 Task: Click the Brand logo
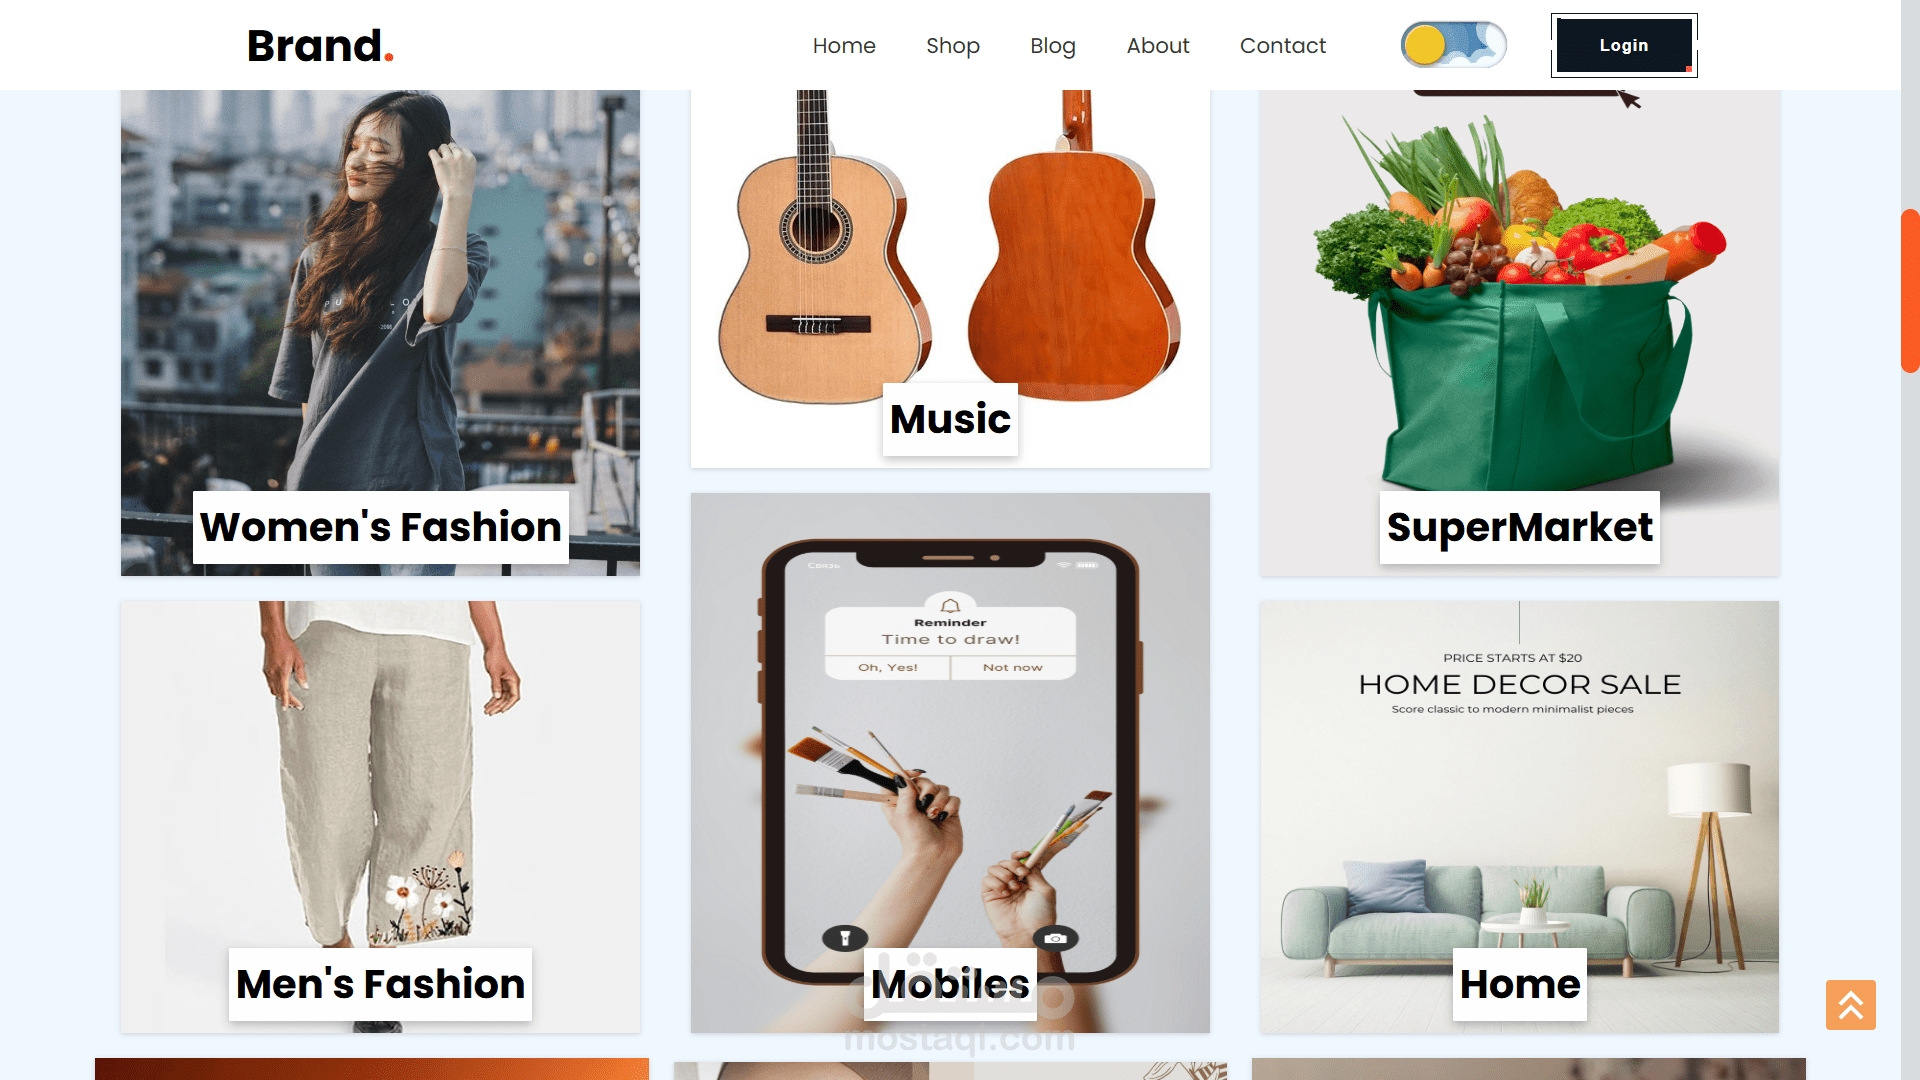coord(320,46)
